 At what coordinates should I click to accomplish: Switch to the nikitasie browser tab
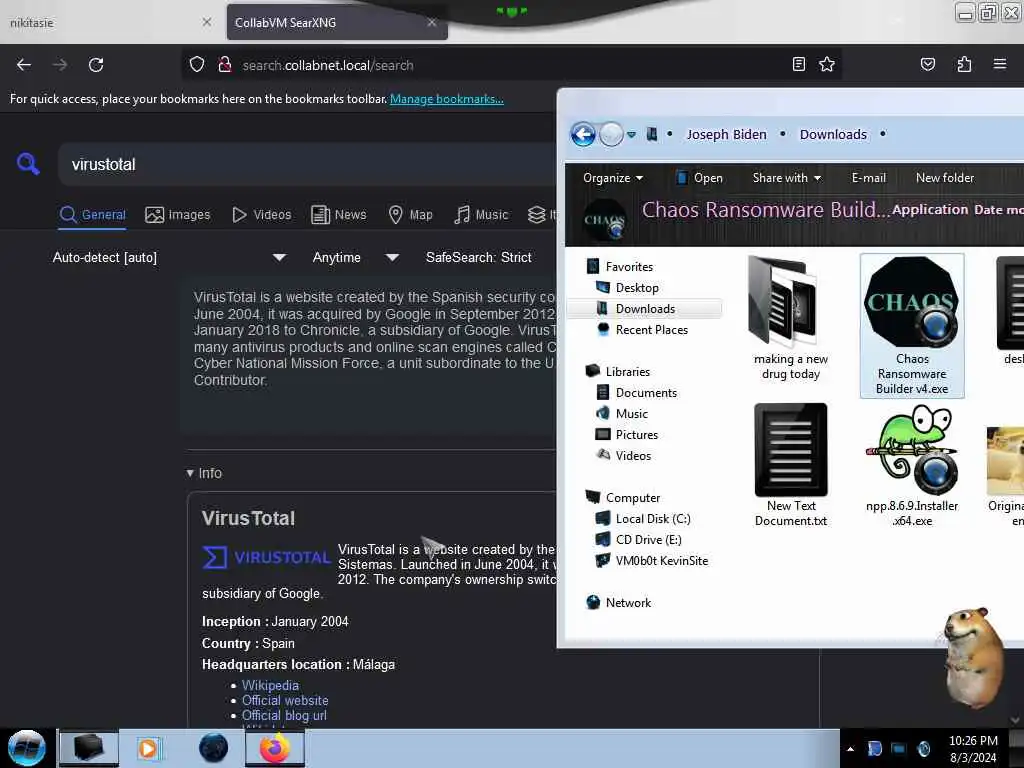click(x=110, y=22)
